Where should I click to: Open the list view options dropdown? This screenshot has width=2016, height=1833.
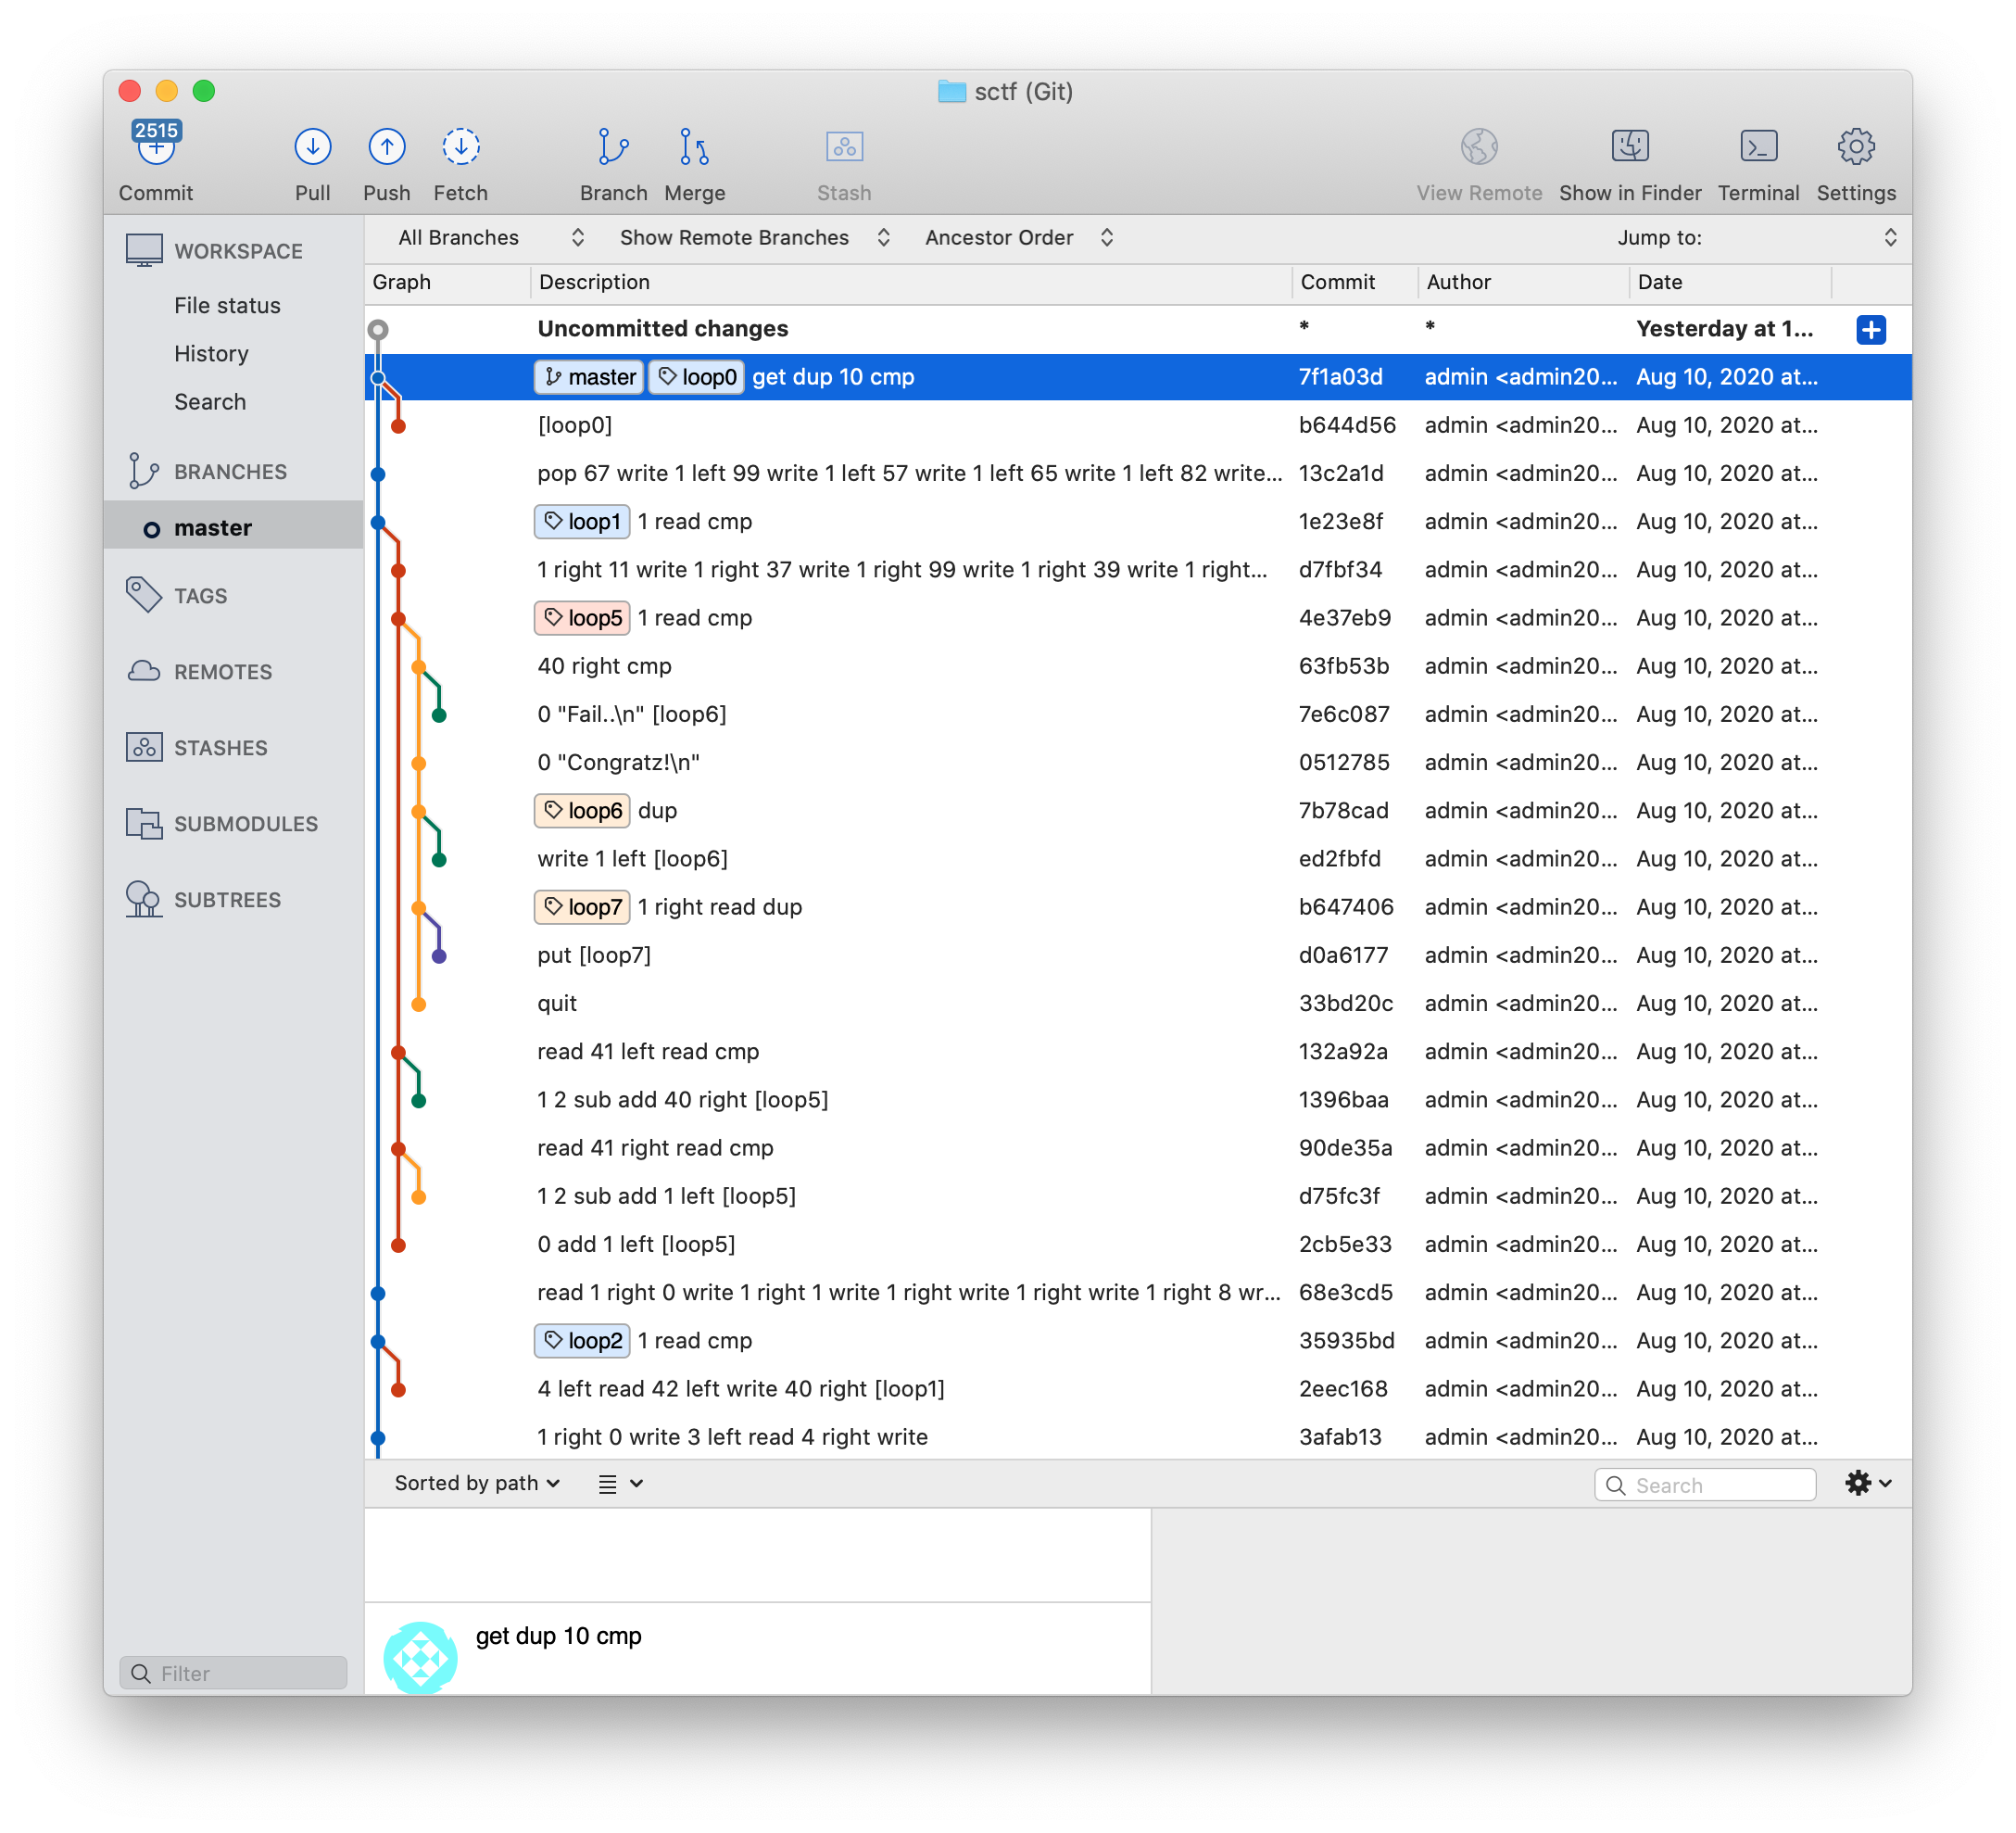pyautogui.click(x=620, y=1484)
